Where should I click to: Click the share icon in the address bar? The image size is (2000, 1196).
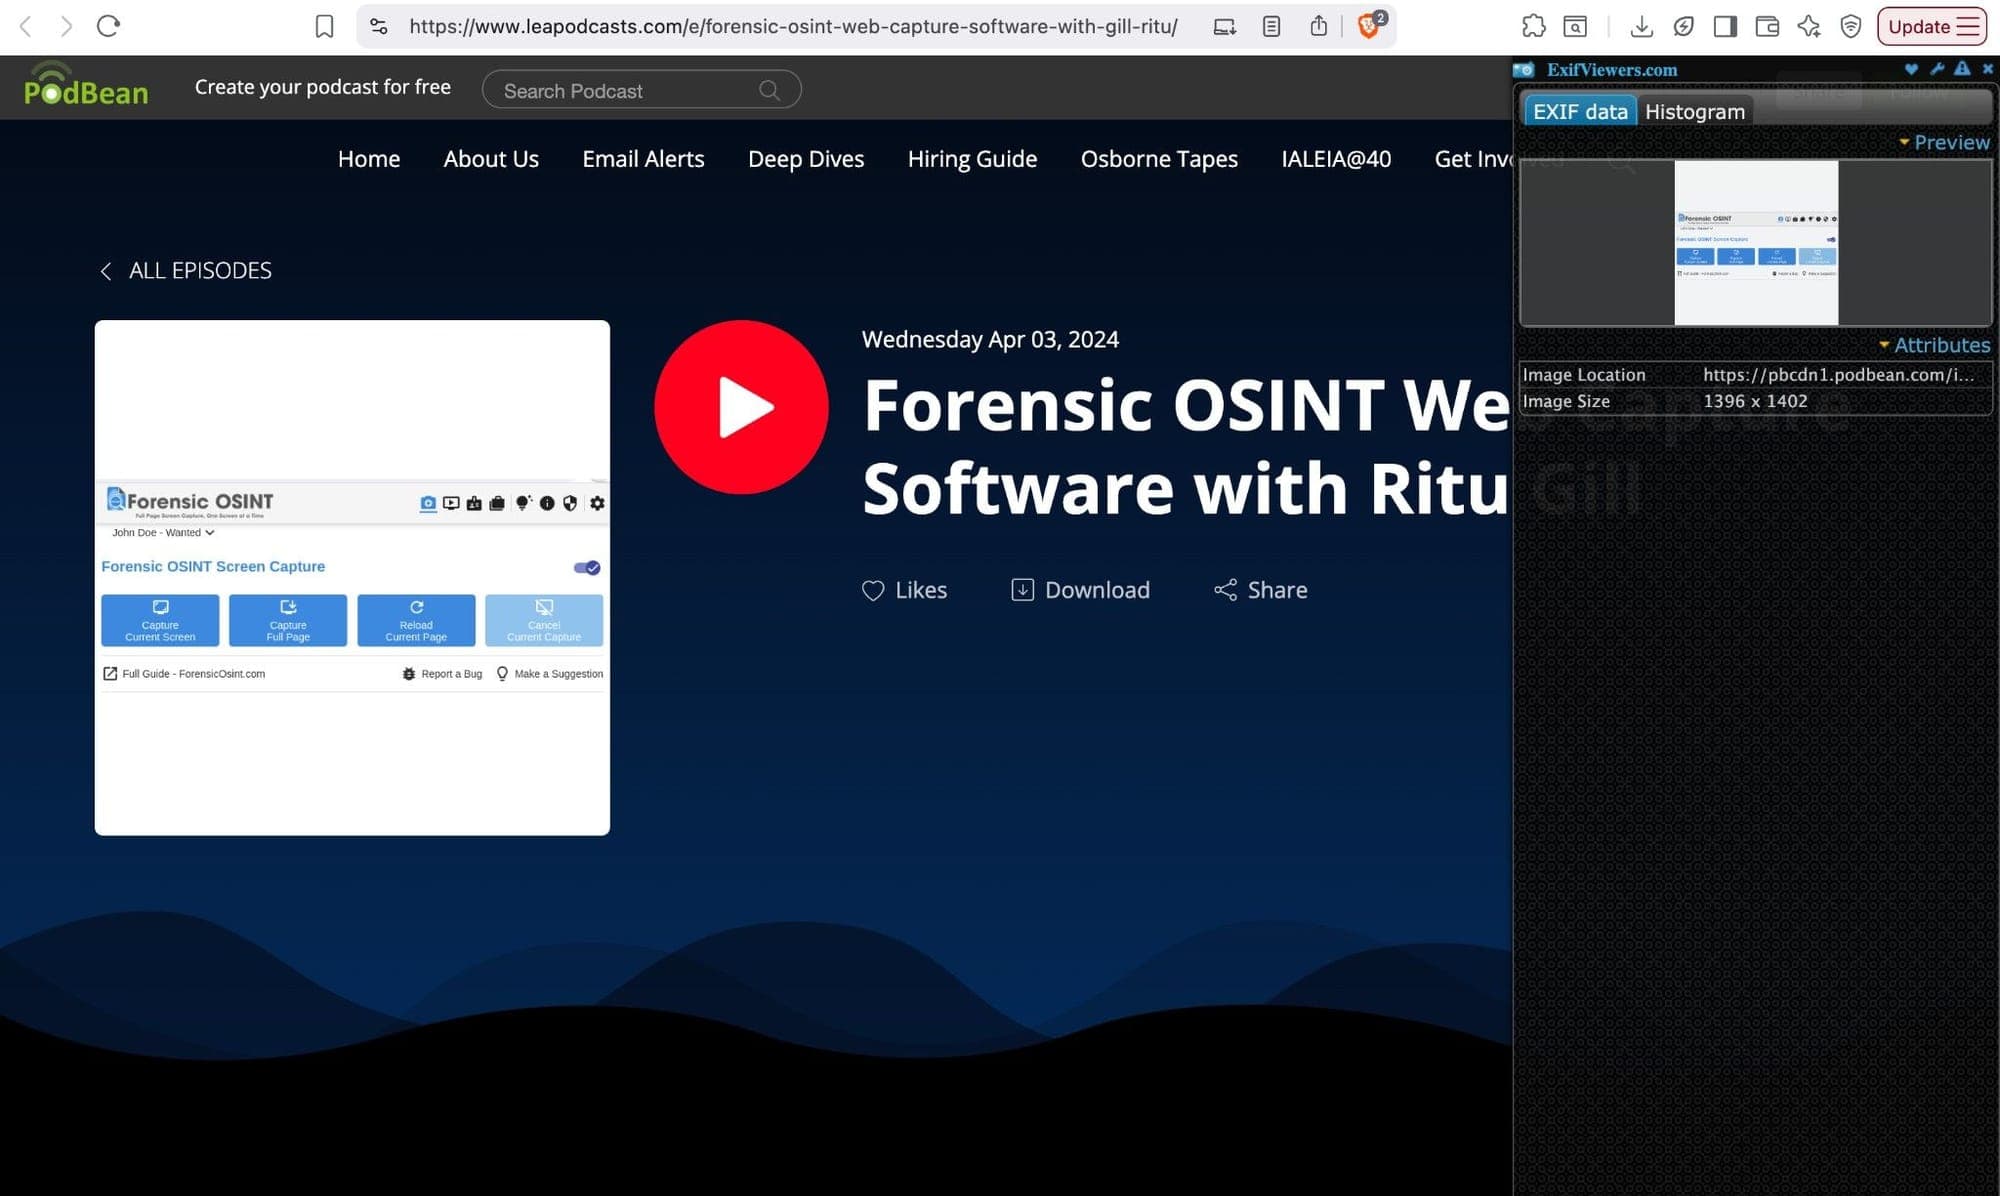1319,26
